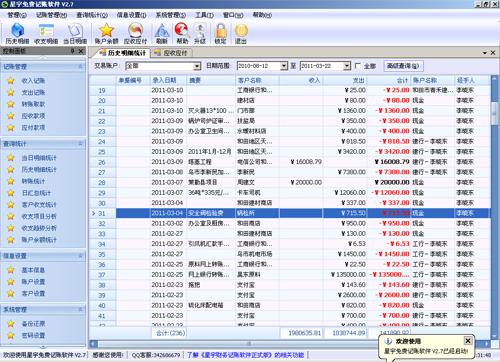This screenshot has width=500, height=362.
Task: Collapse the 信息设置 sidebar section
Action: click(80, 256)
